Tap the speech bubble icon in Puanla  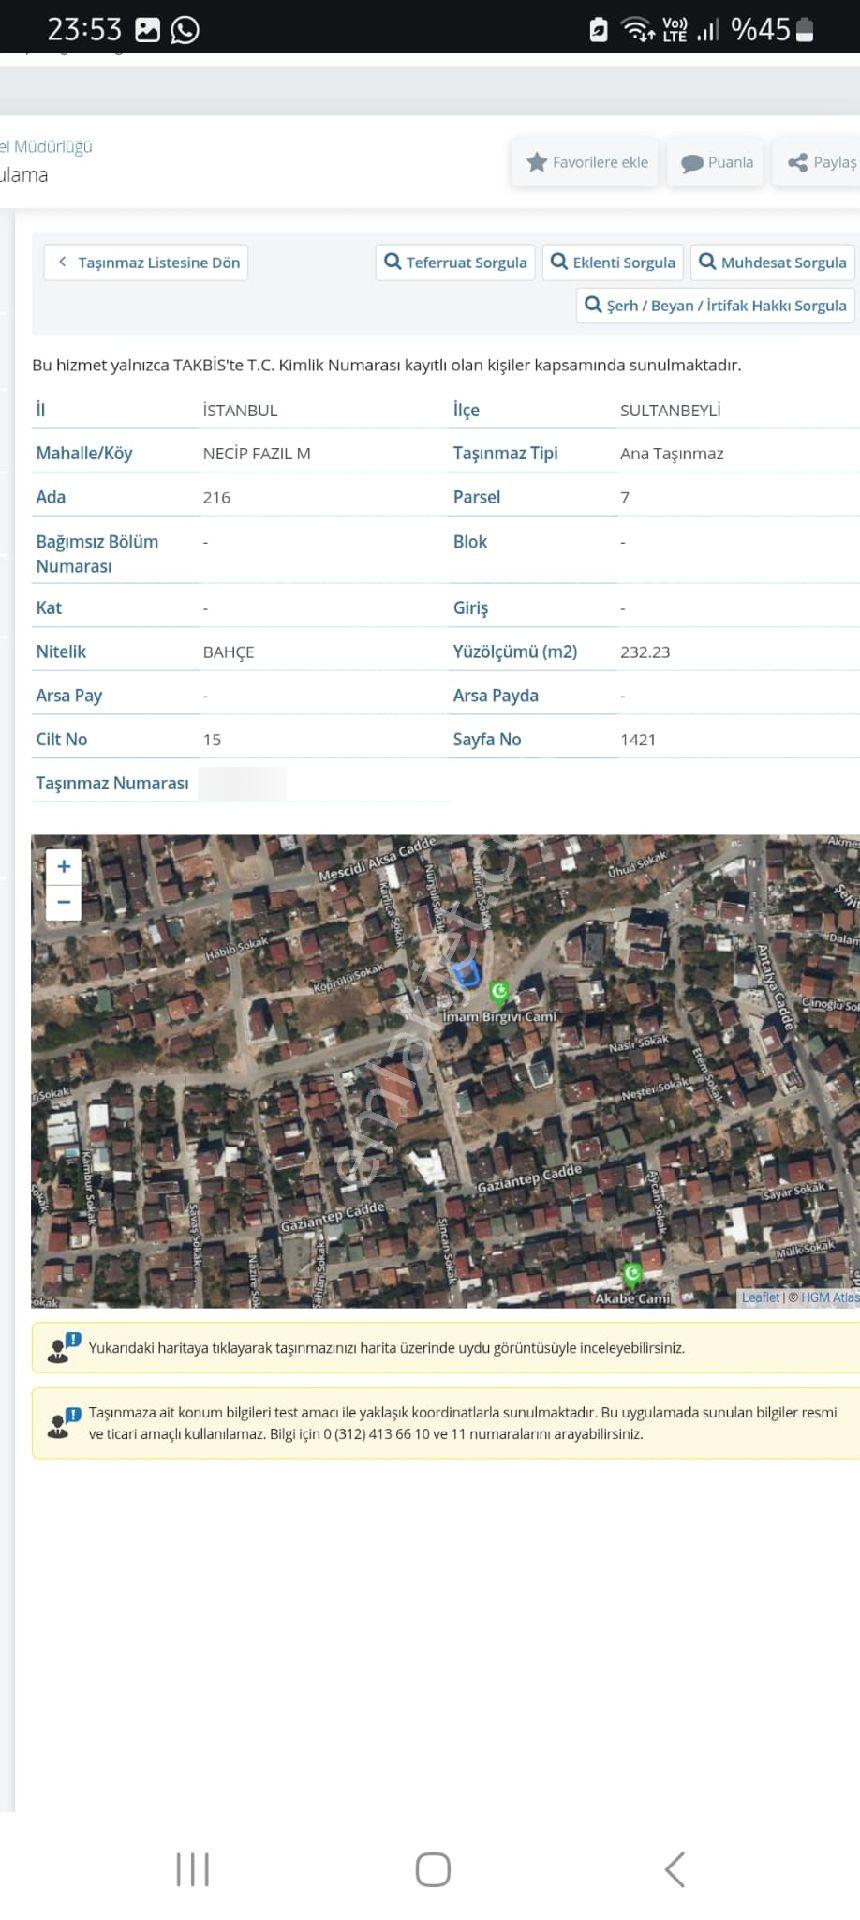[x=692, y=163]
